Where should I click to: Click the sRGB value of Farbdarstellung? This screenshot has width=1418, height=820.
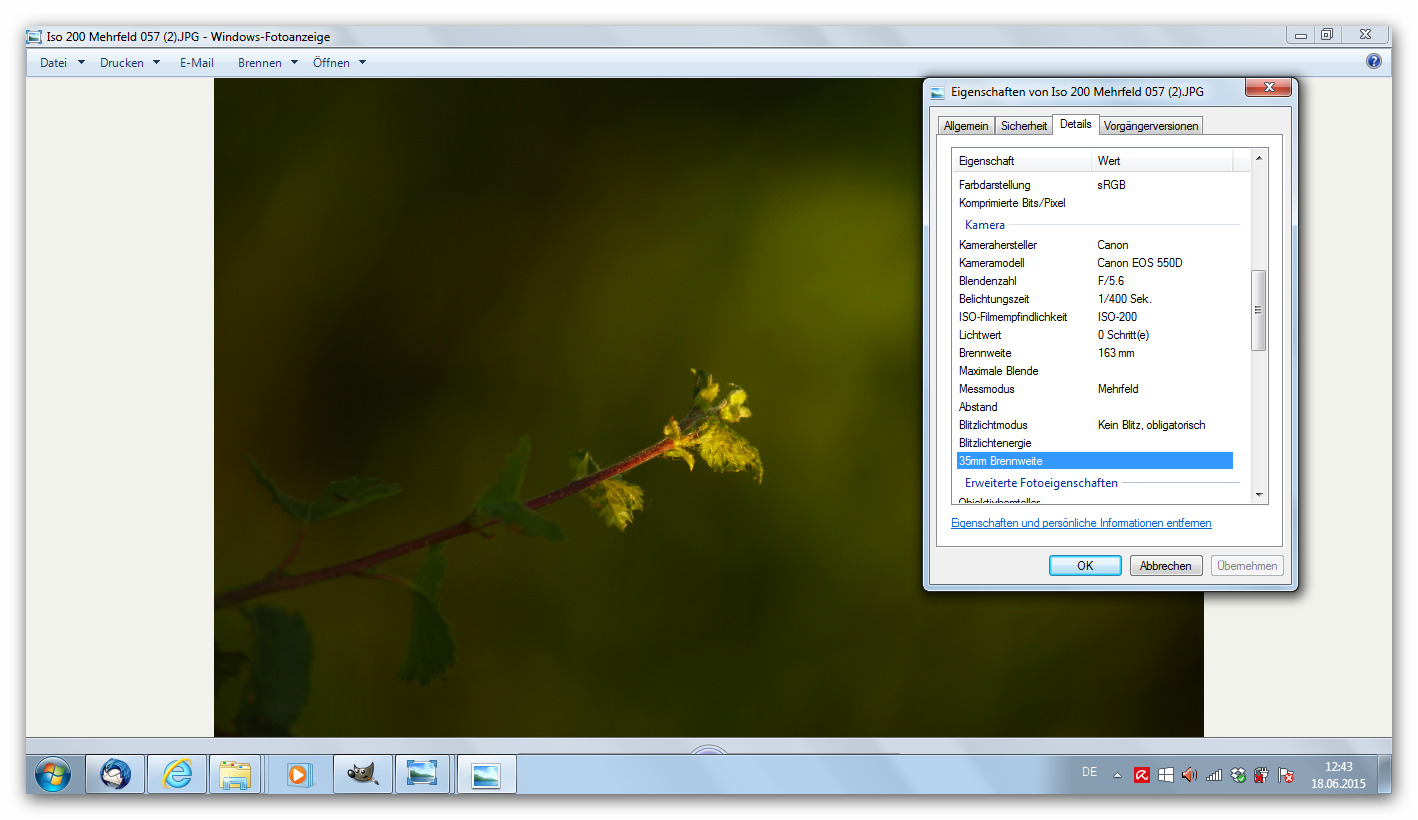point(1112,185)
